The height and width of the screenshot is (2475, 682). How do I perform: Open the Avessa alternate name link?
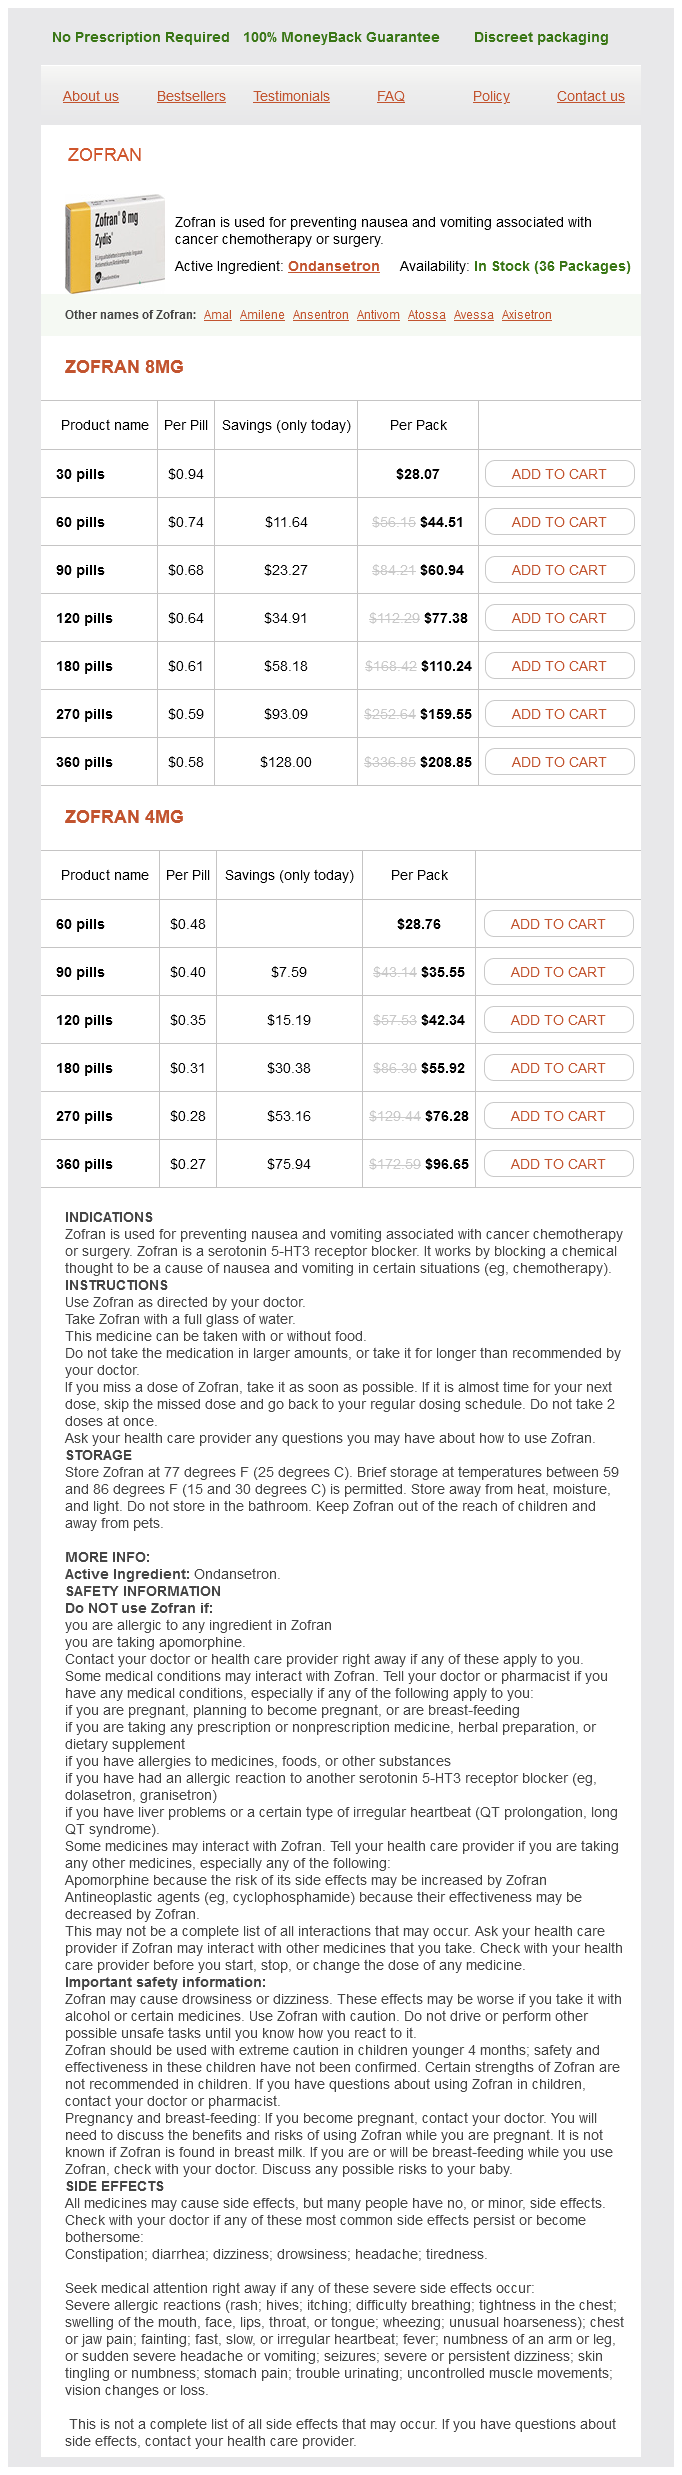pos(474,315)
